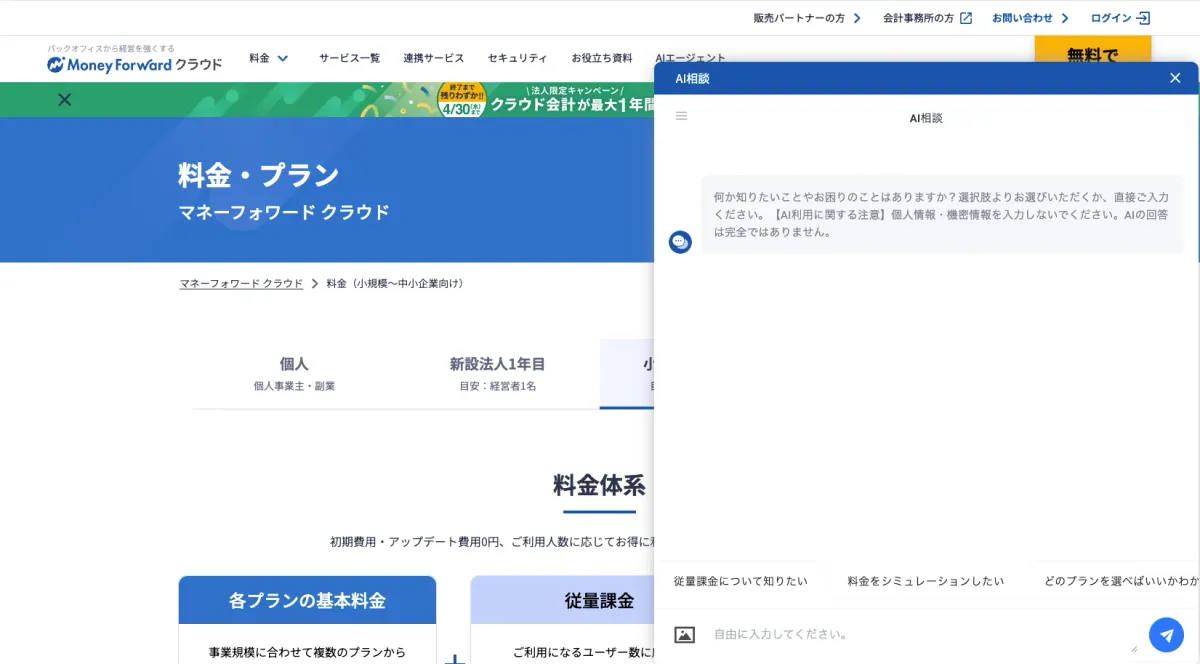Click the login arrow icon next to ログイン
This screenshot has width=1200, height=664.
tap(1144, 18)
